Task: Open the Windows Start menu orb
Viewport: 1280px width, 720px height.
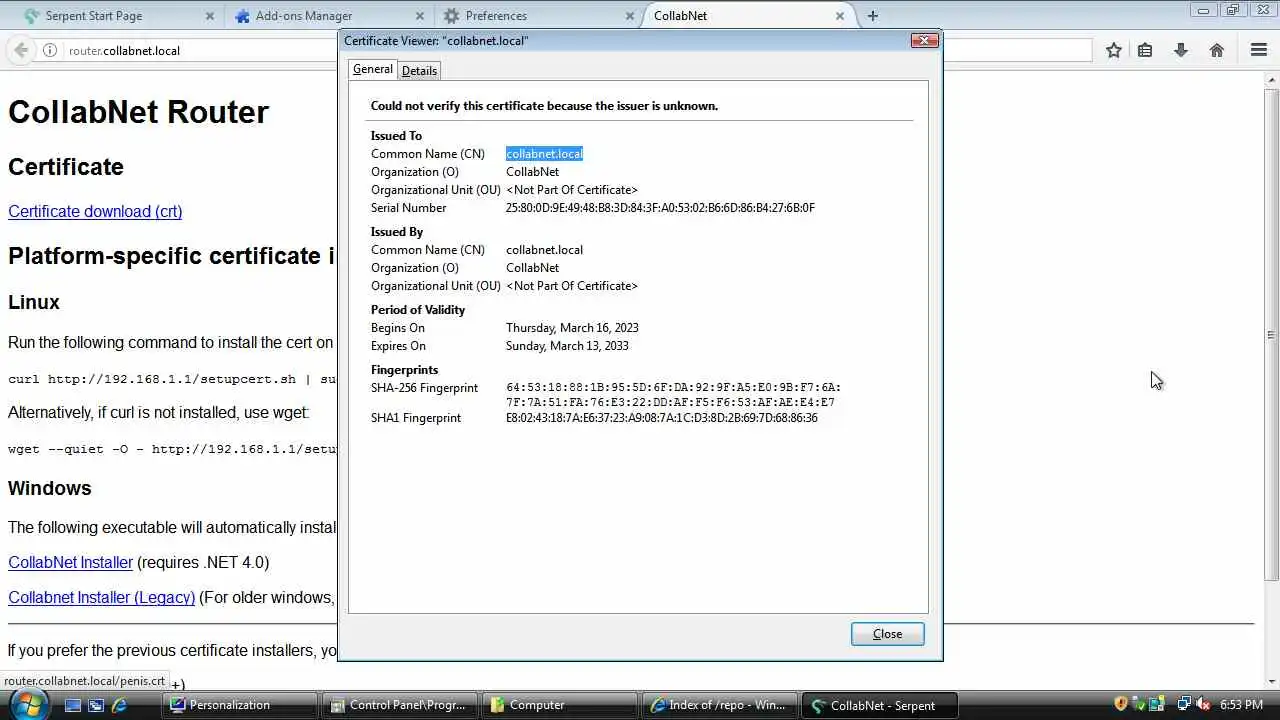Action: tap(27, 704)
